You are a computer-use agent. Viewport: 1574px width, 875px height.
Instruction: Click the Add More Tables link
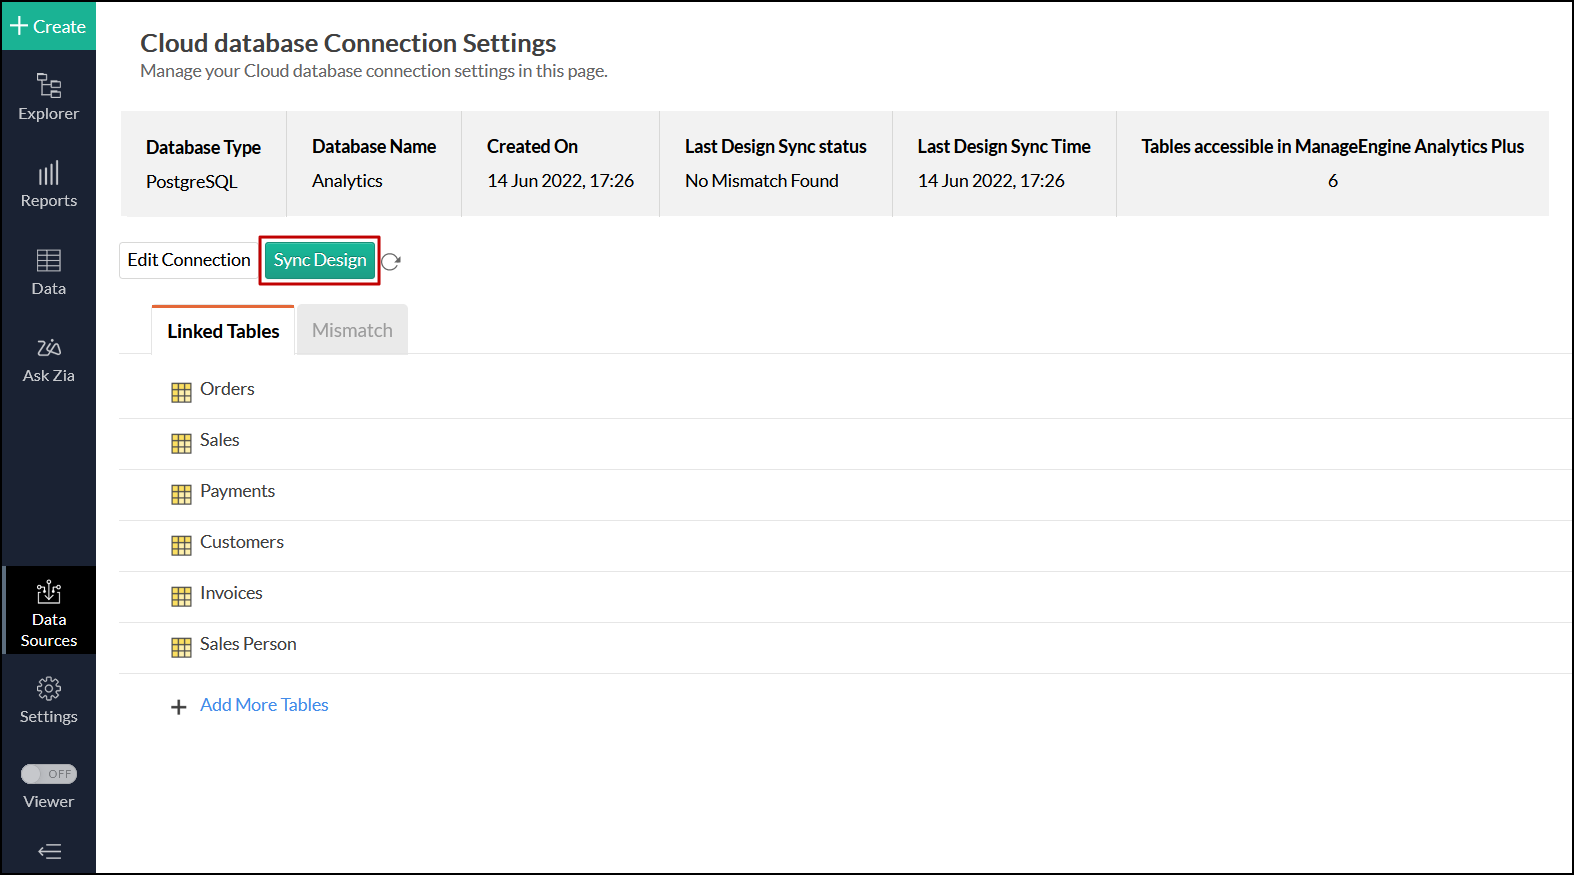pos(264,705)
